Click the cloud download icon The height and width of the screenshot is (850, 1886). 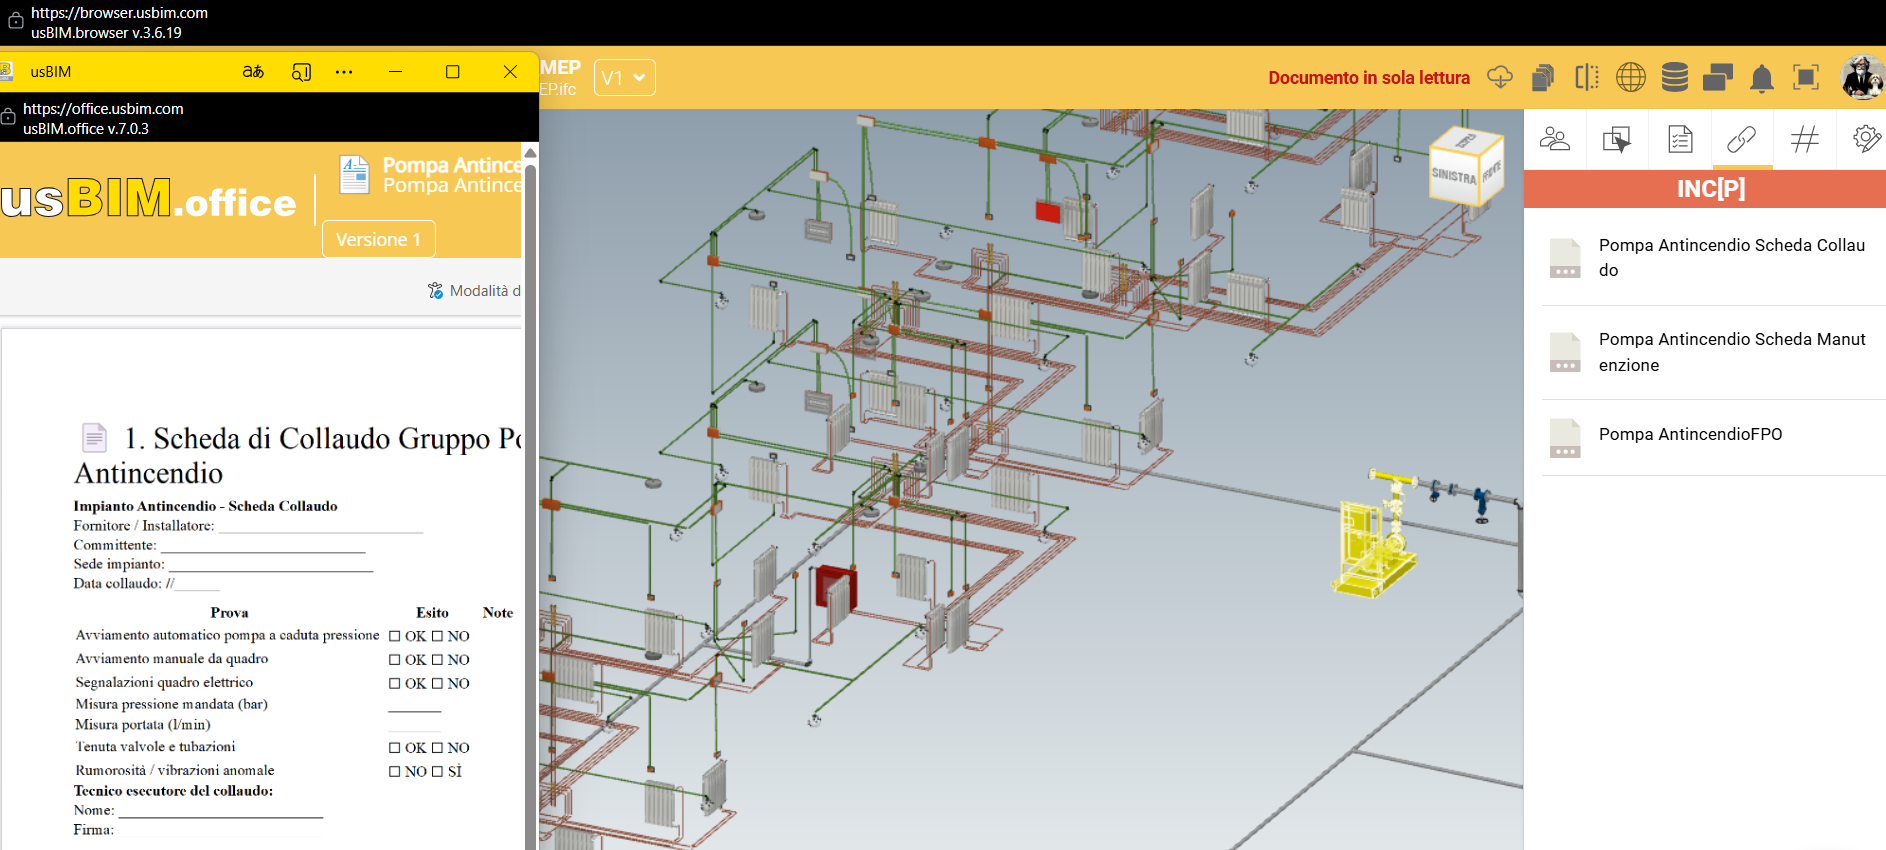1500,77
